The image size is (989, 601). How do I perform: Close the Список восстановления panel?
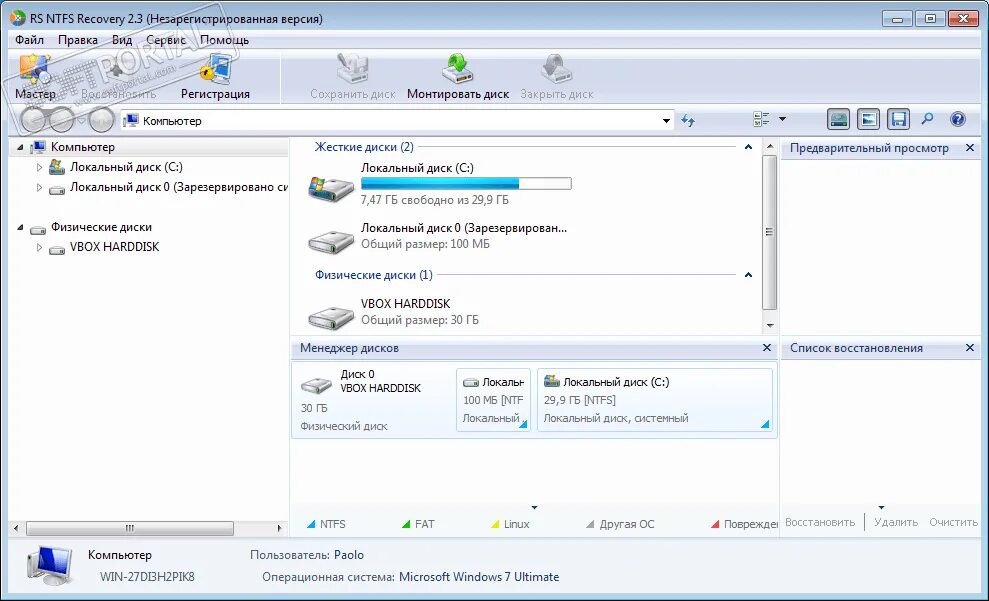coord(970,347)
